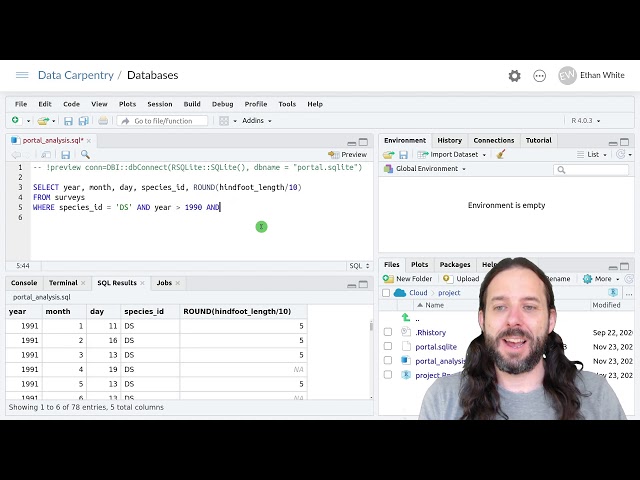Open the project folder path link
The image size is (640, 480).
coord(449,293)
